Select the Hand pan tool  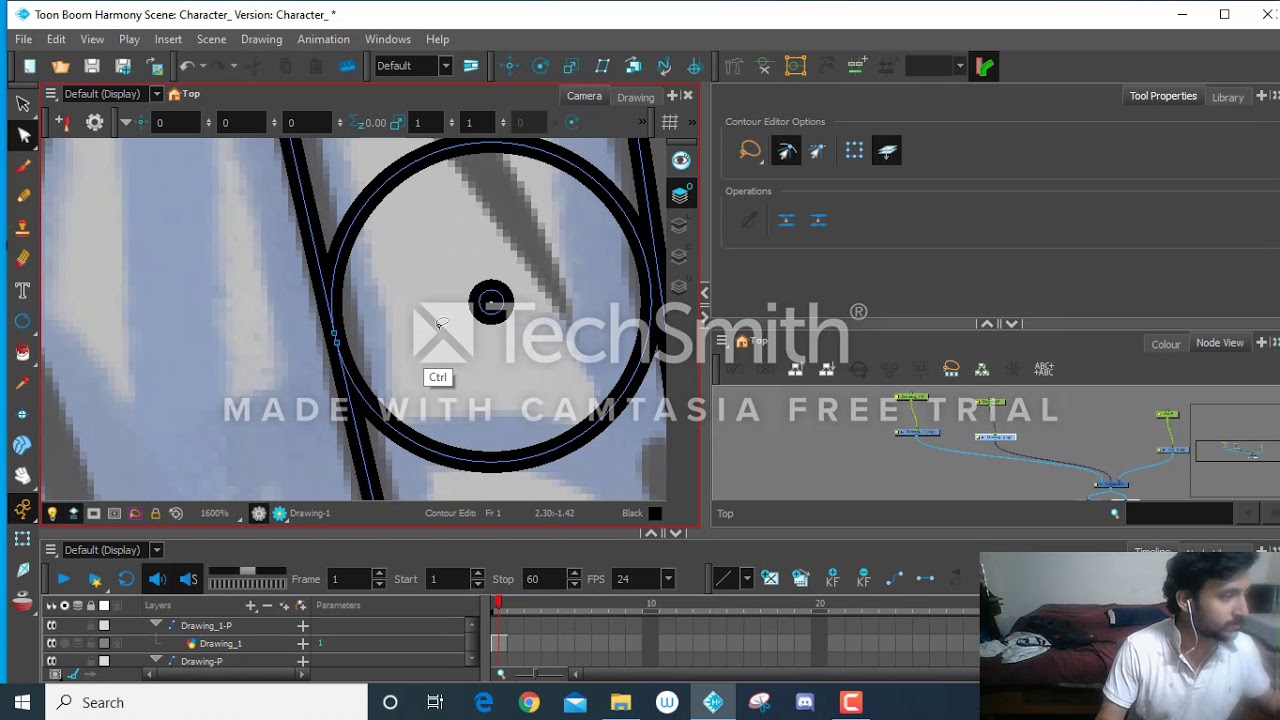(x=23, y=476)
